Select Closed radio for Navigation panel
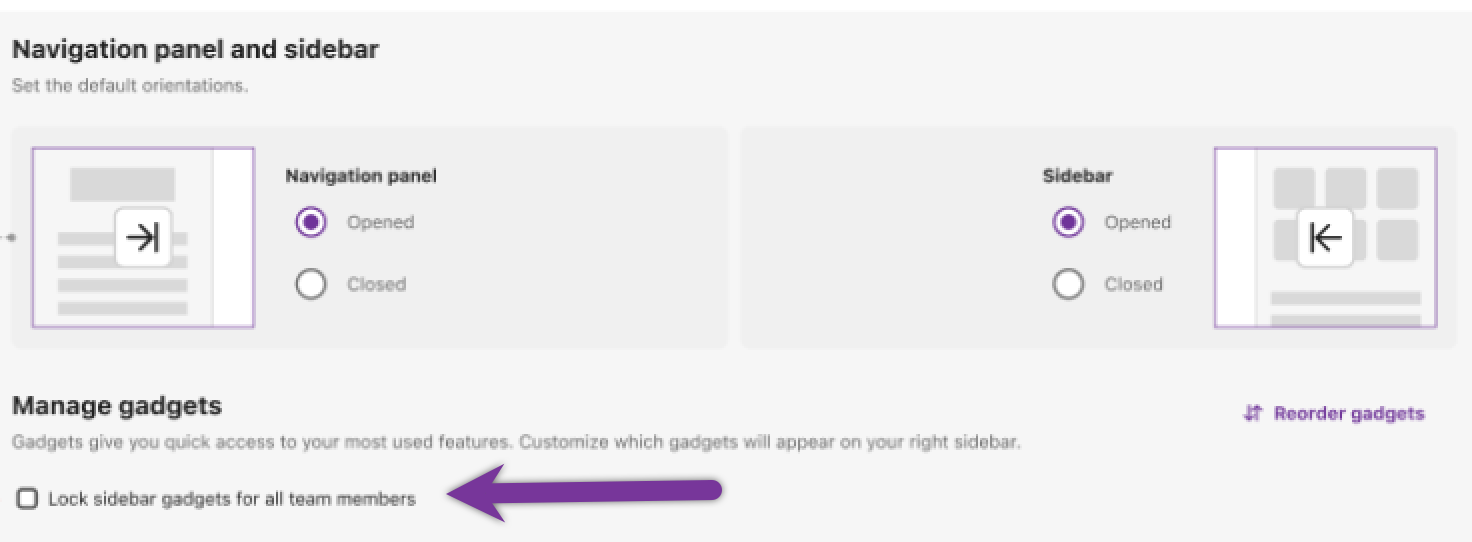 (x=311, y=284)
